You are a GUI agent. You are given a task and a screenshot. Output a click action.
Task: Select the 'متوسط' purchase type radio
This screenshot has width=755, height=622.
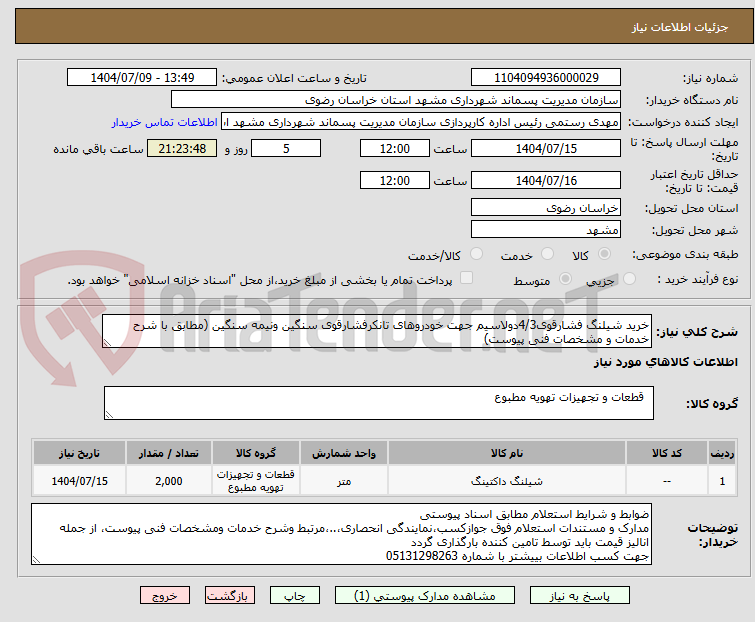click(x=565, y=279)
